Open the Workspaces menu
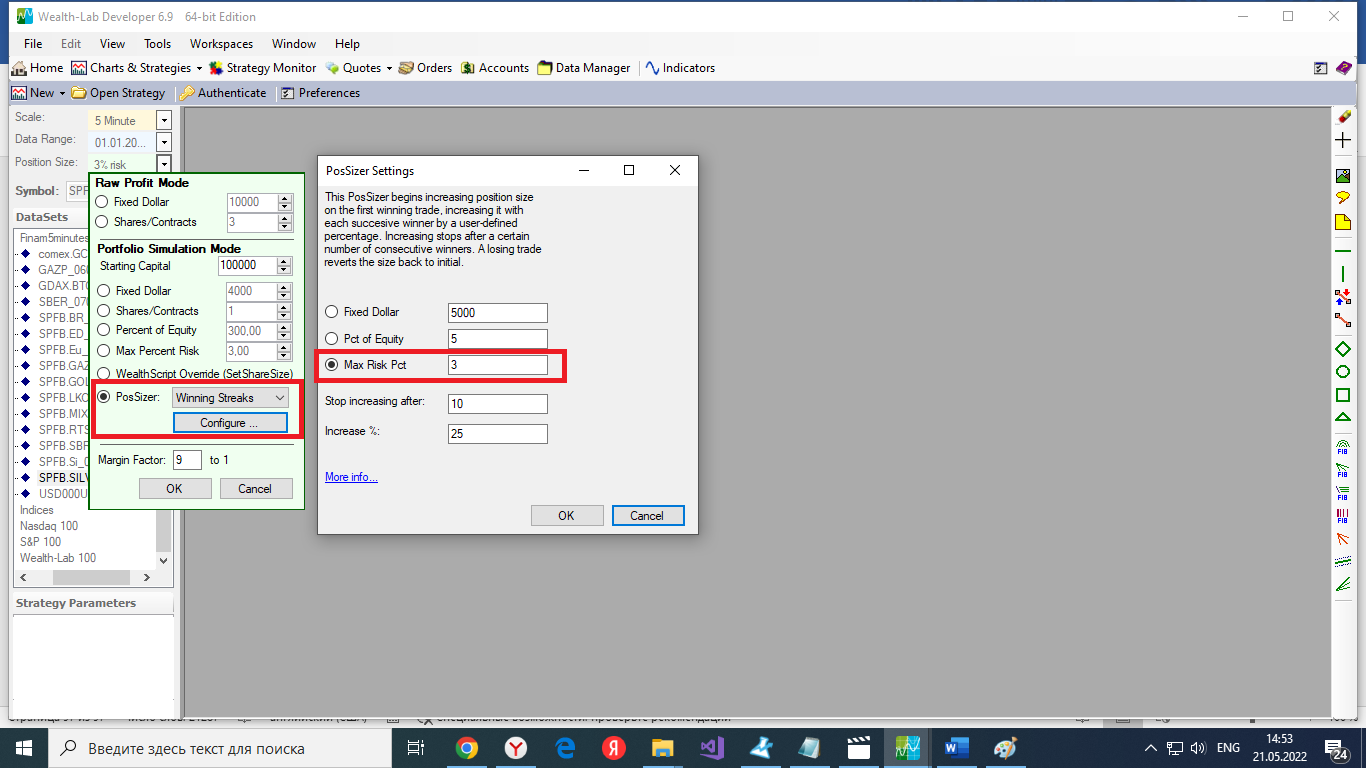The height and width of the screenshot is (768, 1366). tap(221, 44)
